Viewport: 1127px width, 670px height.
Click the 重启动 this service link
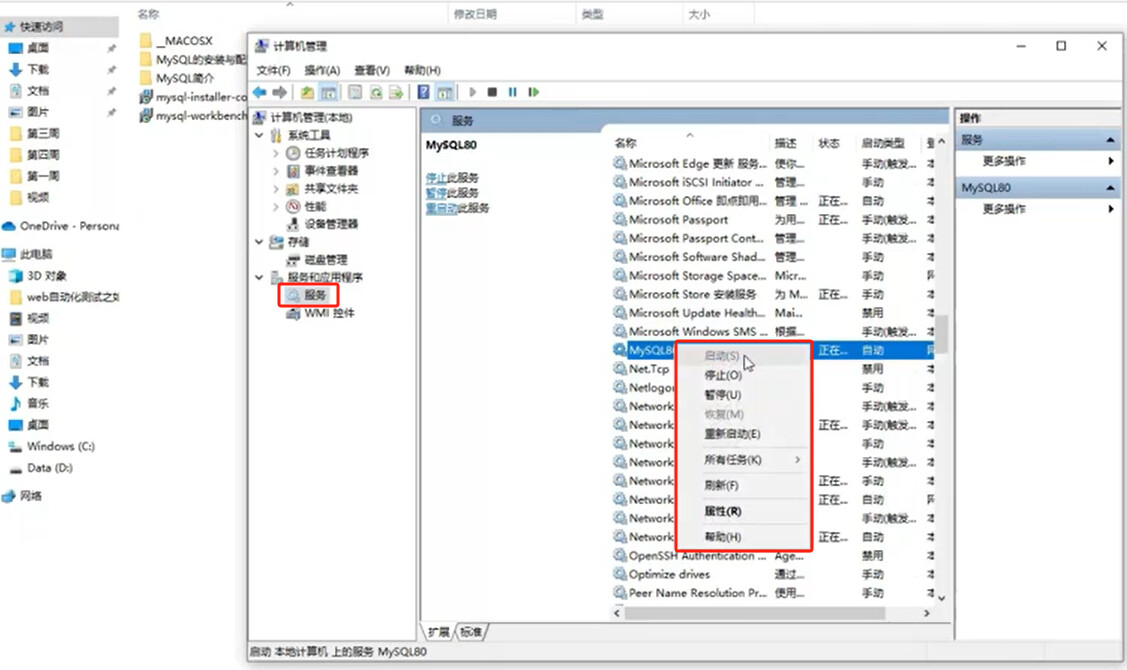coord(441,208)
